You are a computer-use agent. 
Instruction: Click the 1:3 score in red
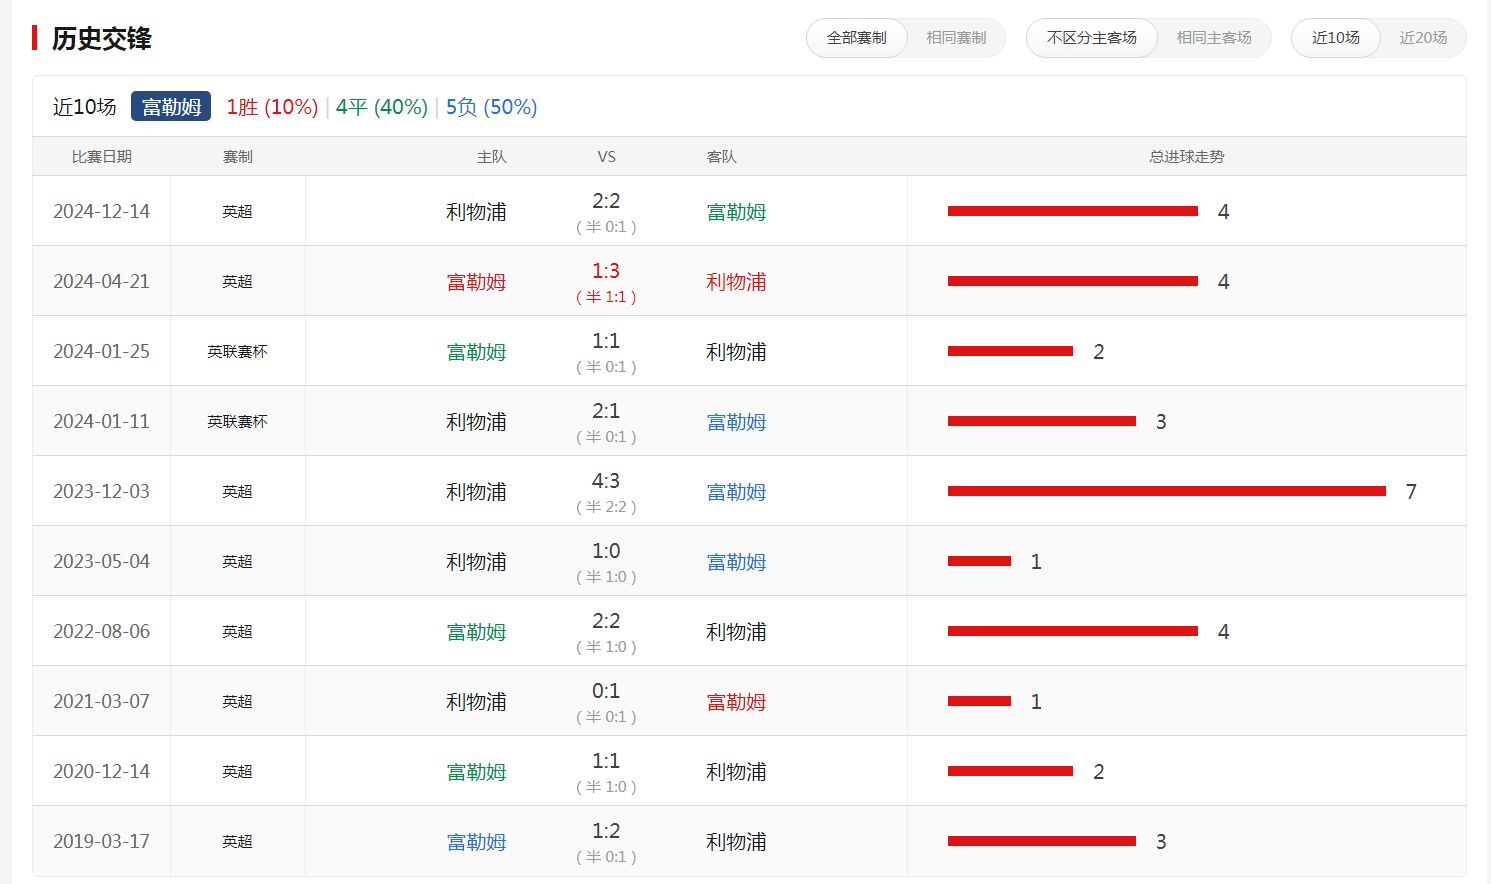pyautogui.click(x=606, y=271)
